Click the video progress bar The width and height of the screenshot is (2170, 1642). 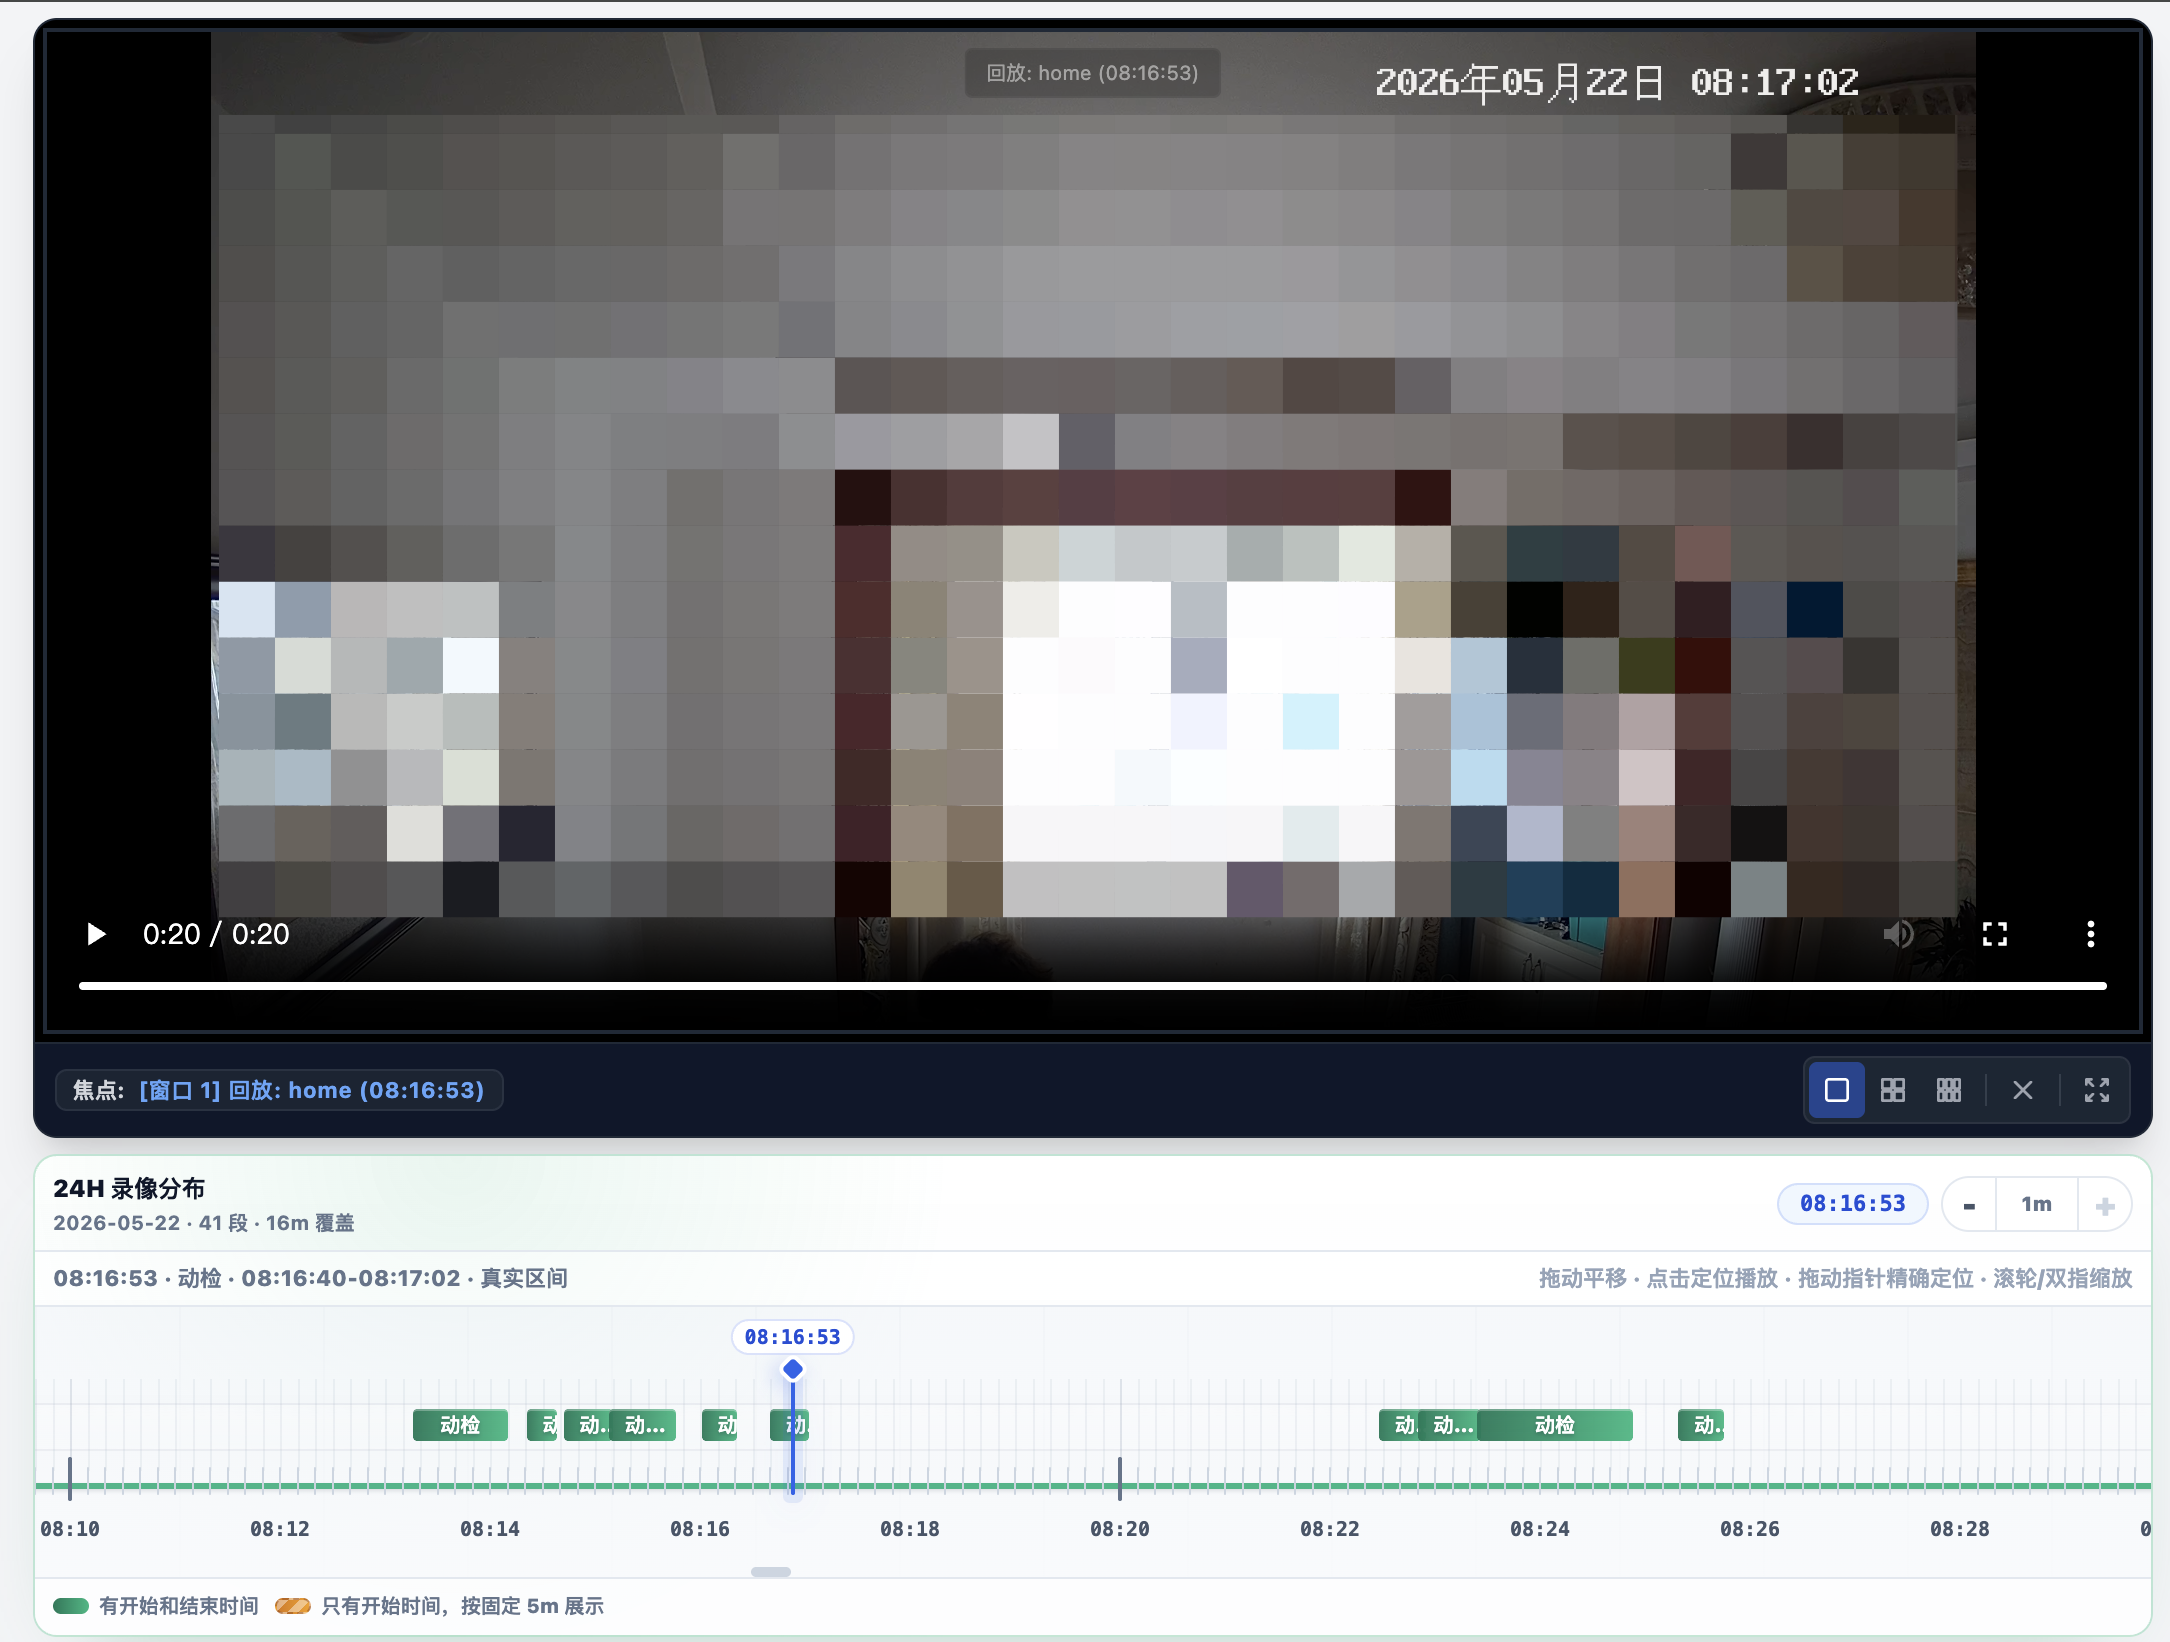tap(1092, 986)
